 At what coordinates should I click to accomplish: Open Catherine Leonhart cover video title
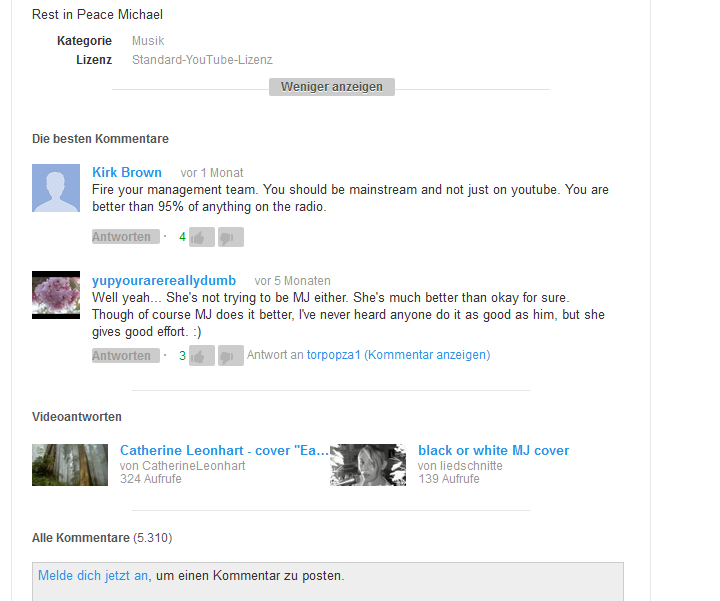click(225, 450)
